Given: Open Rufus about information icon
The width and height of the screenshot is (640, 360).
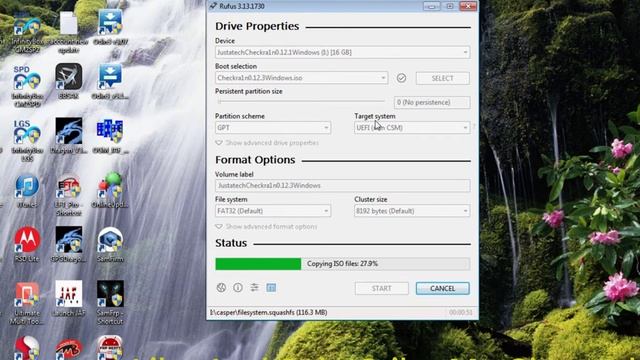Looking at the screenshot, I should [238, 288].
